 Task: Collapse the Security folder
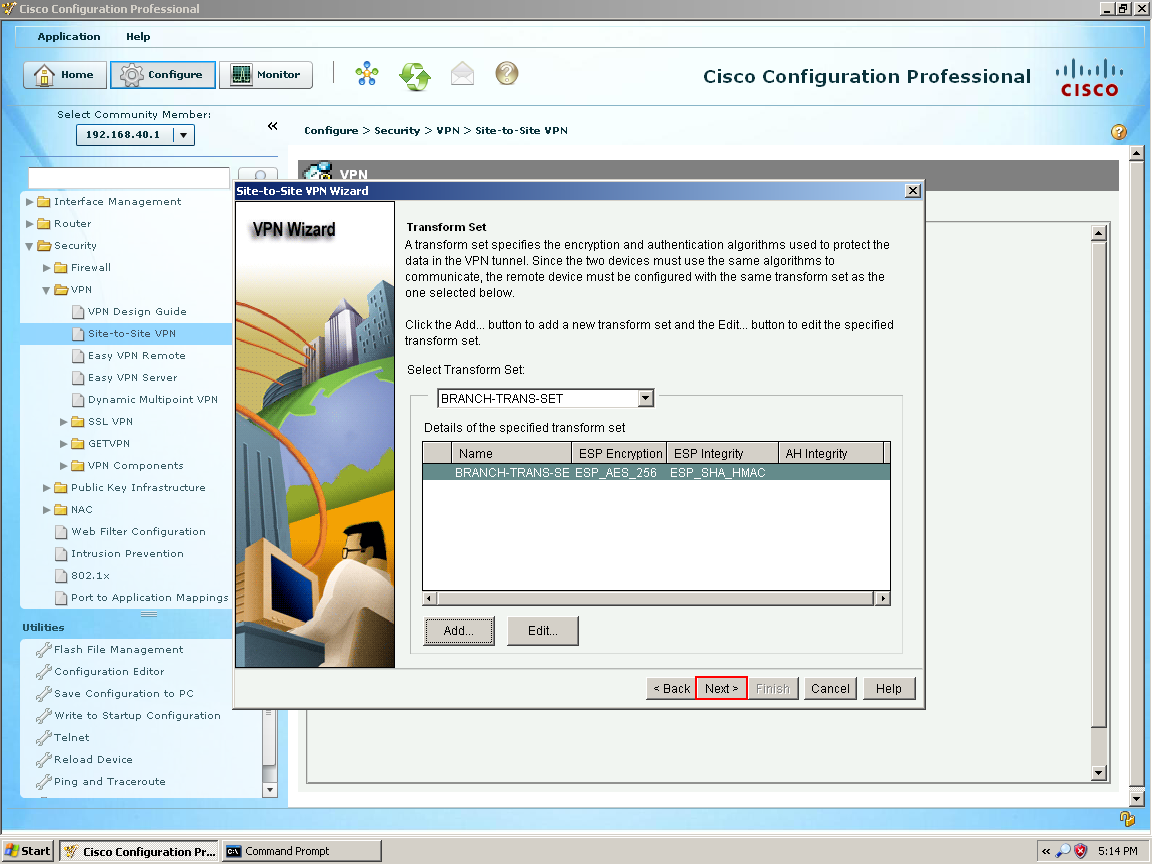(29, 245)
